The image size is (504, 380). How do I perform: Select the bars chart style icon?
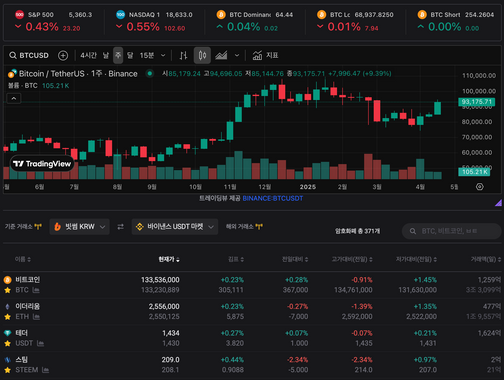pyautogui.click(x=183, y=55)
